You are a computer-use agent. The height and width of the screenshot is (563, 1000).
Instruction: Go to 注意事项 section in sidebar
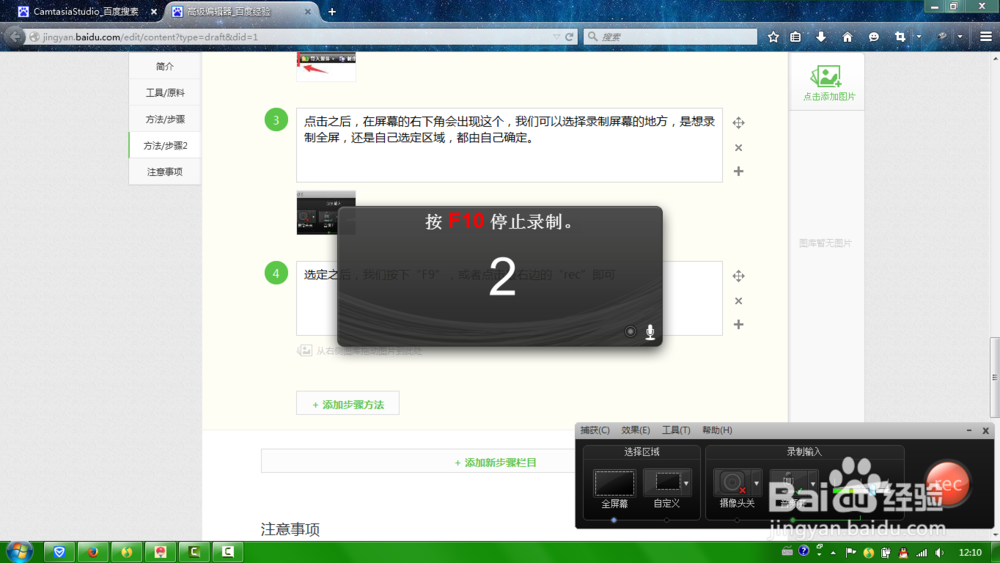point(165,172)
